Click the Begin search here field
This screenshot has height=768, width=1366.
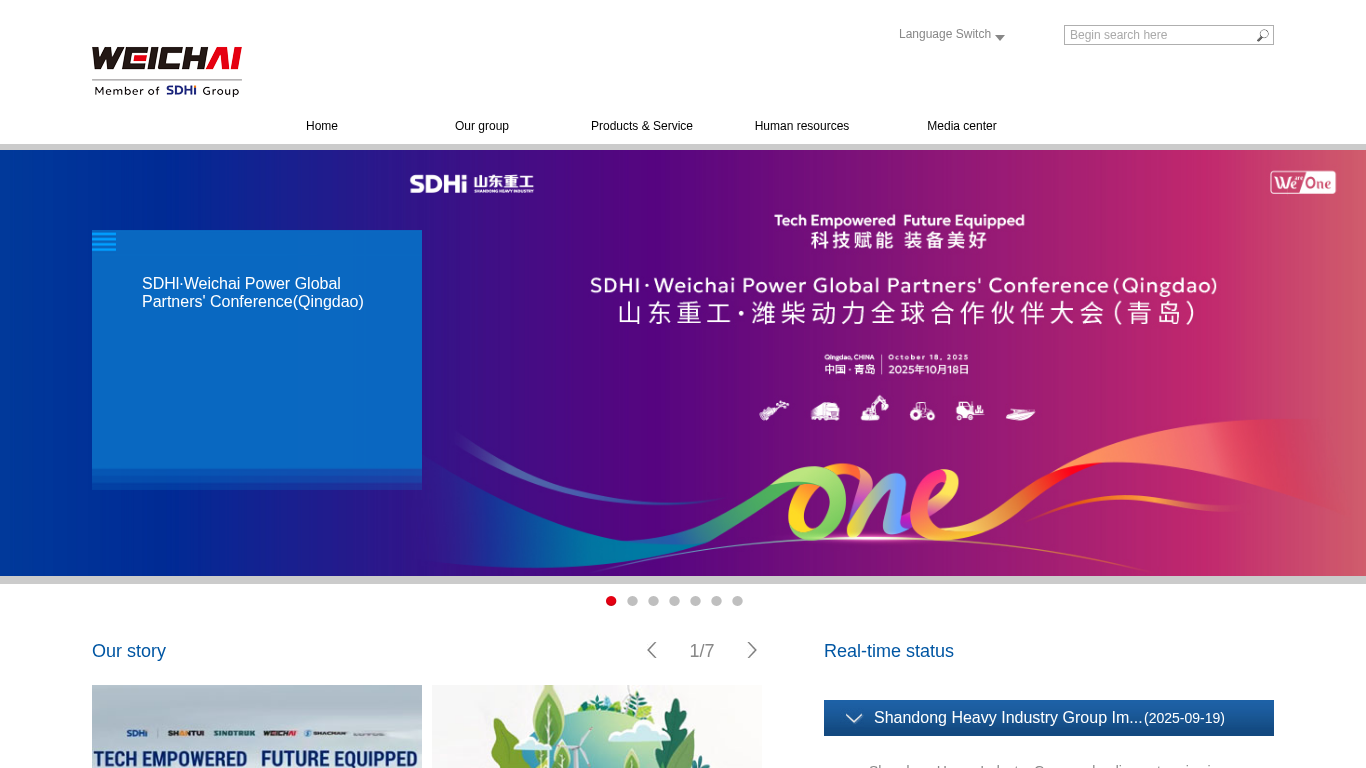(x=1161, y=35)
